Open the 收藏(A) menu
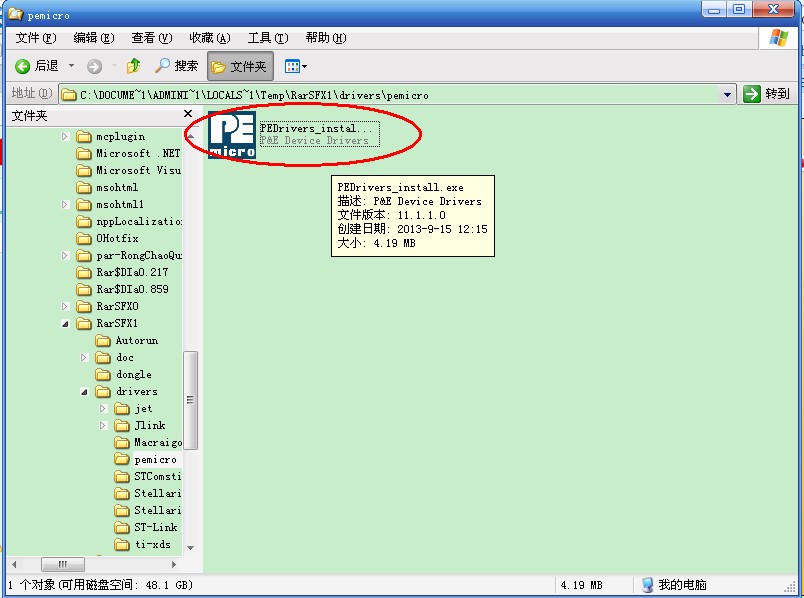 210,38
